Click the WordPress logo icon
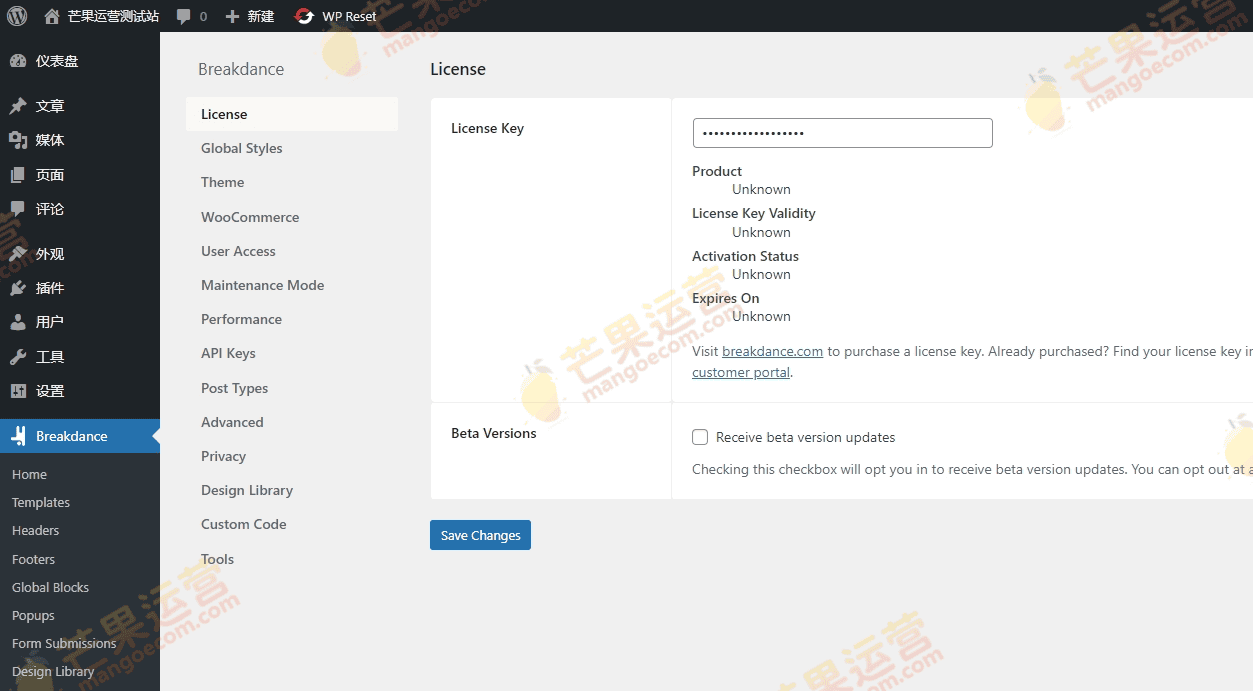 point(17,16)
